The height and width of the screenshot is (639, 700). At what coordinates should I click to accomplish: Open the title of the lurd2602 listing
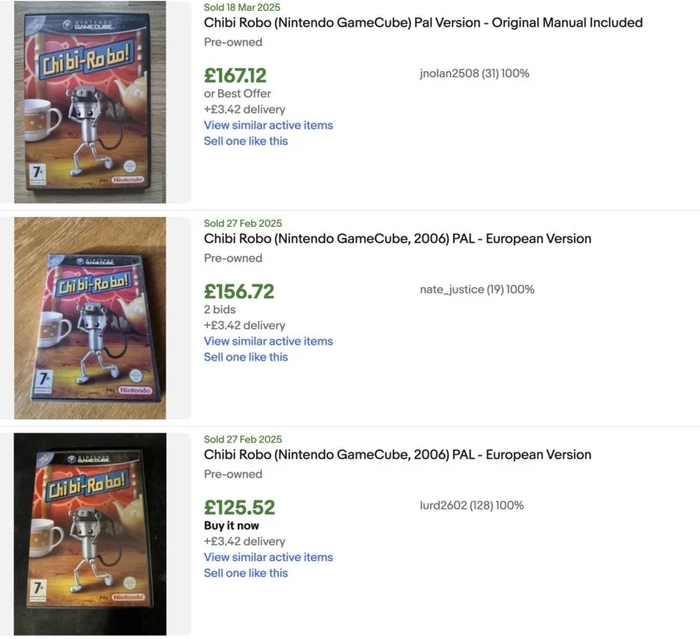coord(397,455)
